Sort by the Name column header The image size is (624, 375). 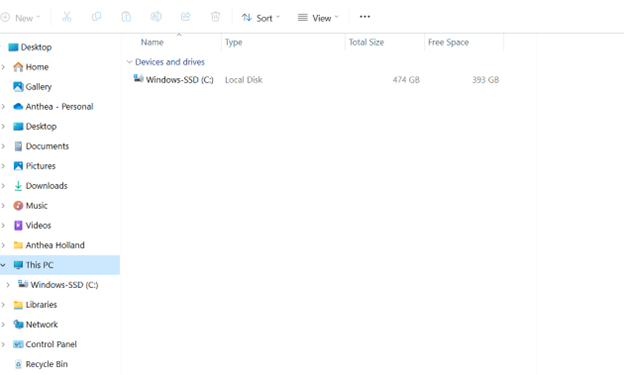pyautogui.click(x=152, y=42)
